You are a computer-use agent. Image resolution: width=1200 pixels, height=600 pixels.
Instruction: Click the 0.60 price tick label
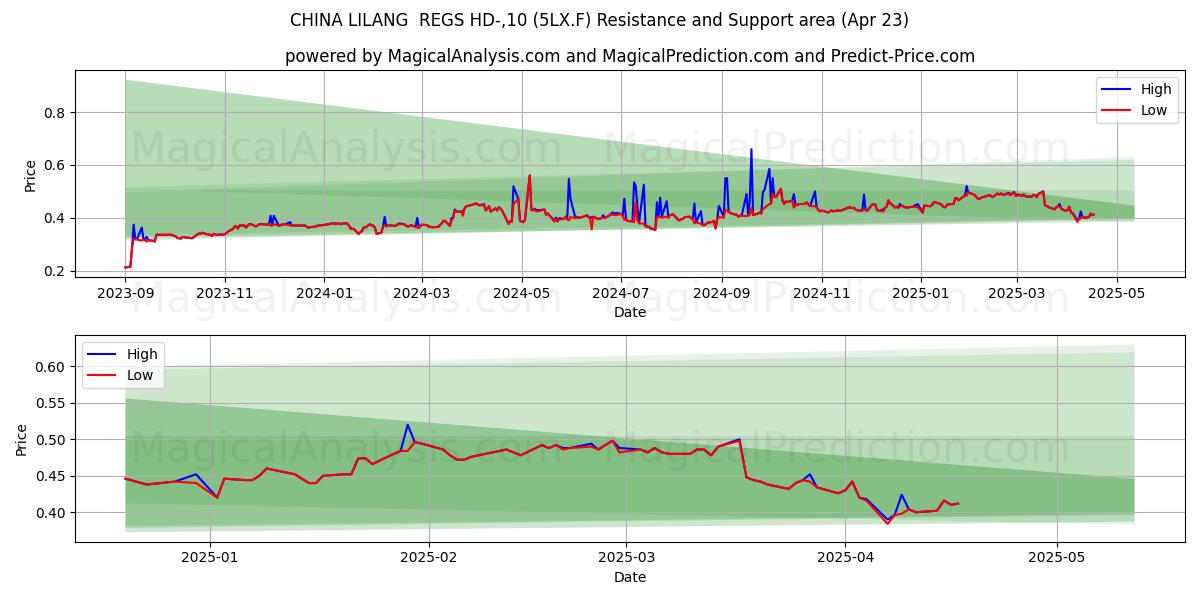[53, 367]
